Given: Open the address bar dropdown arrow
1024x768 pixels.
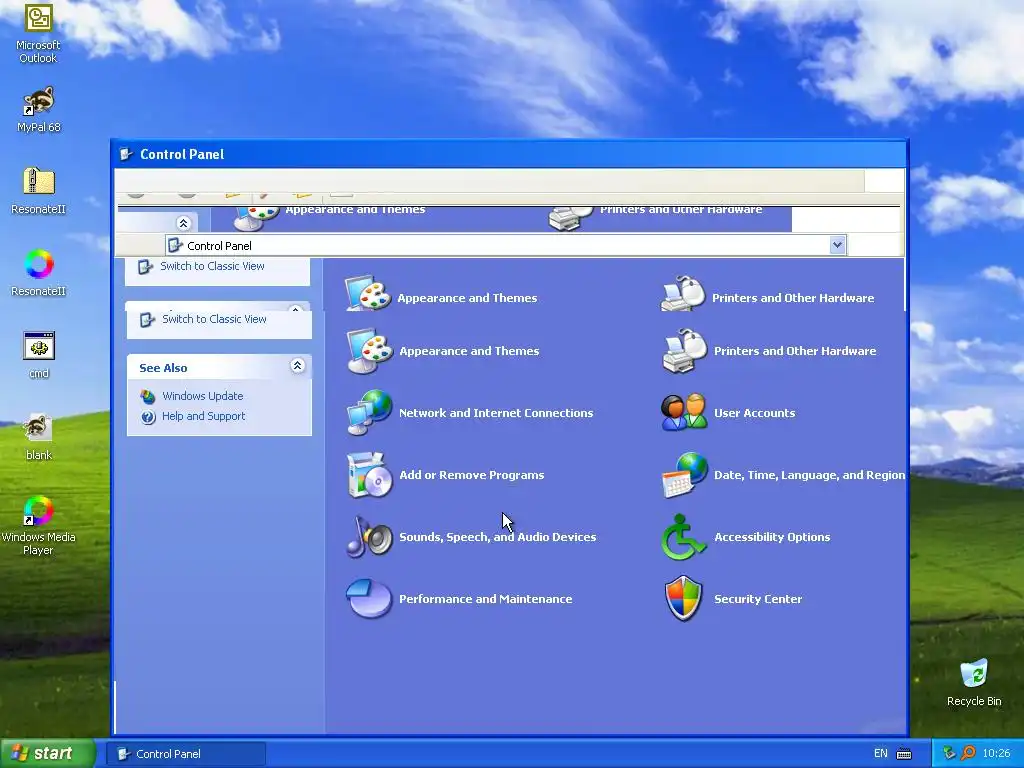Looking at the screenshot, I should coord(837,246).
